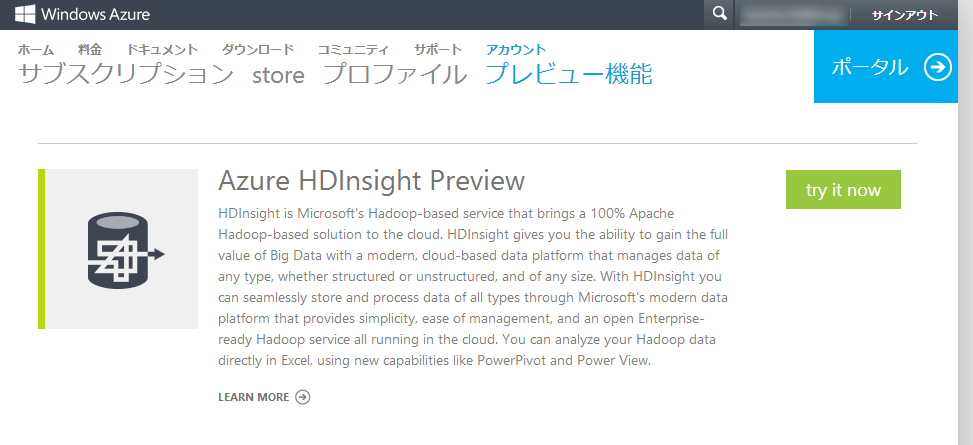Select the アカウント menu item
The image size is (973, 445).
[x=516, y=49]
